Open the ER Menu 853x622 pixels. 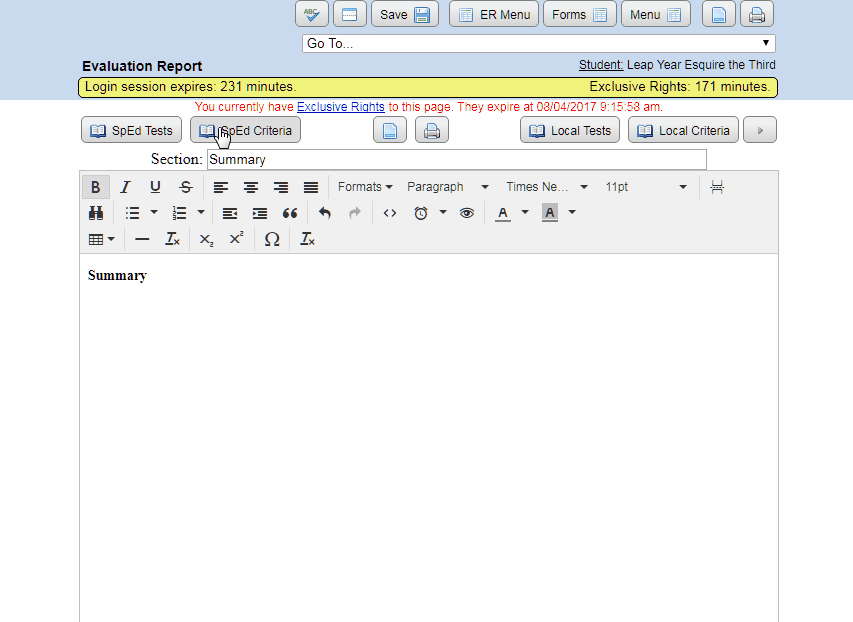494,14
